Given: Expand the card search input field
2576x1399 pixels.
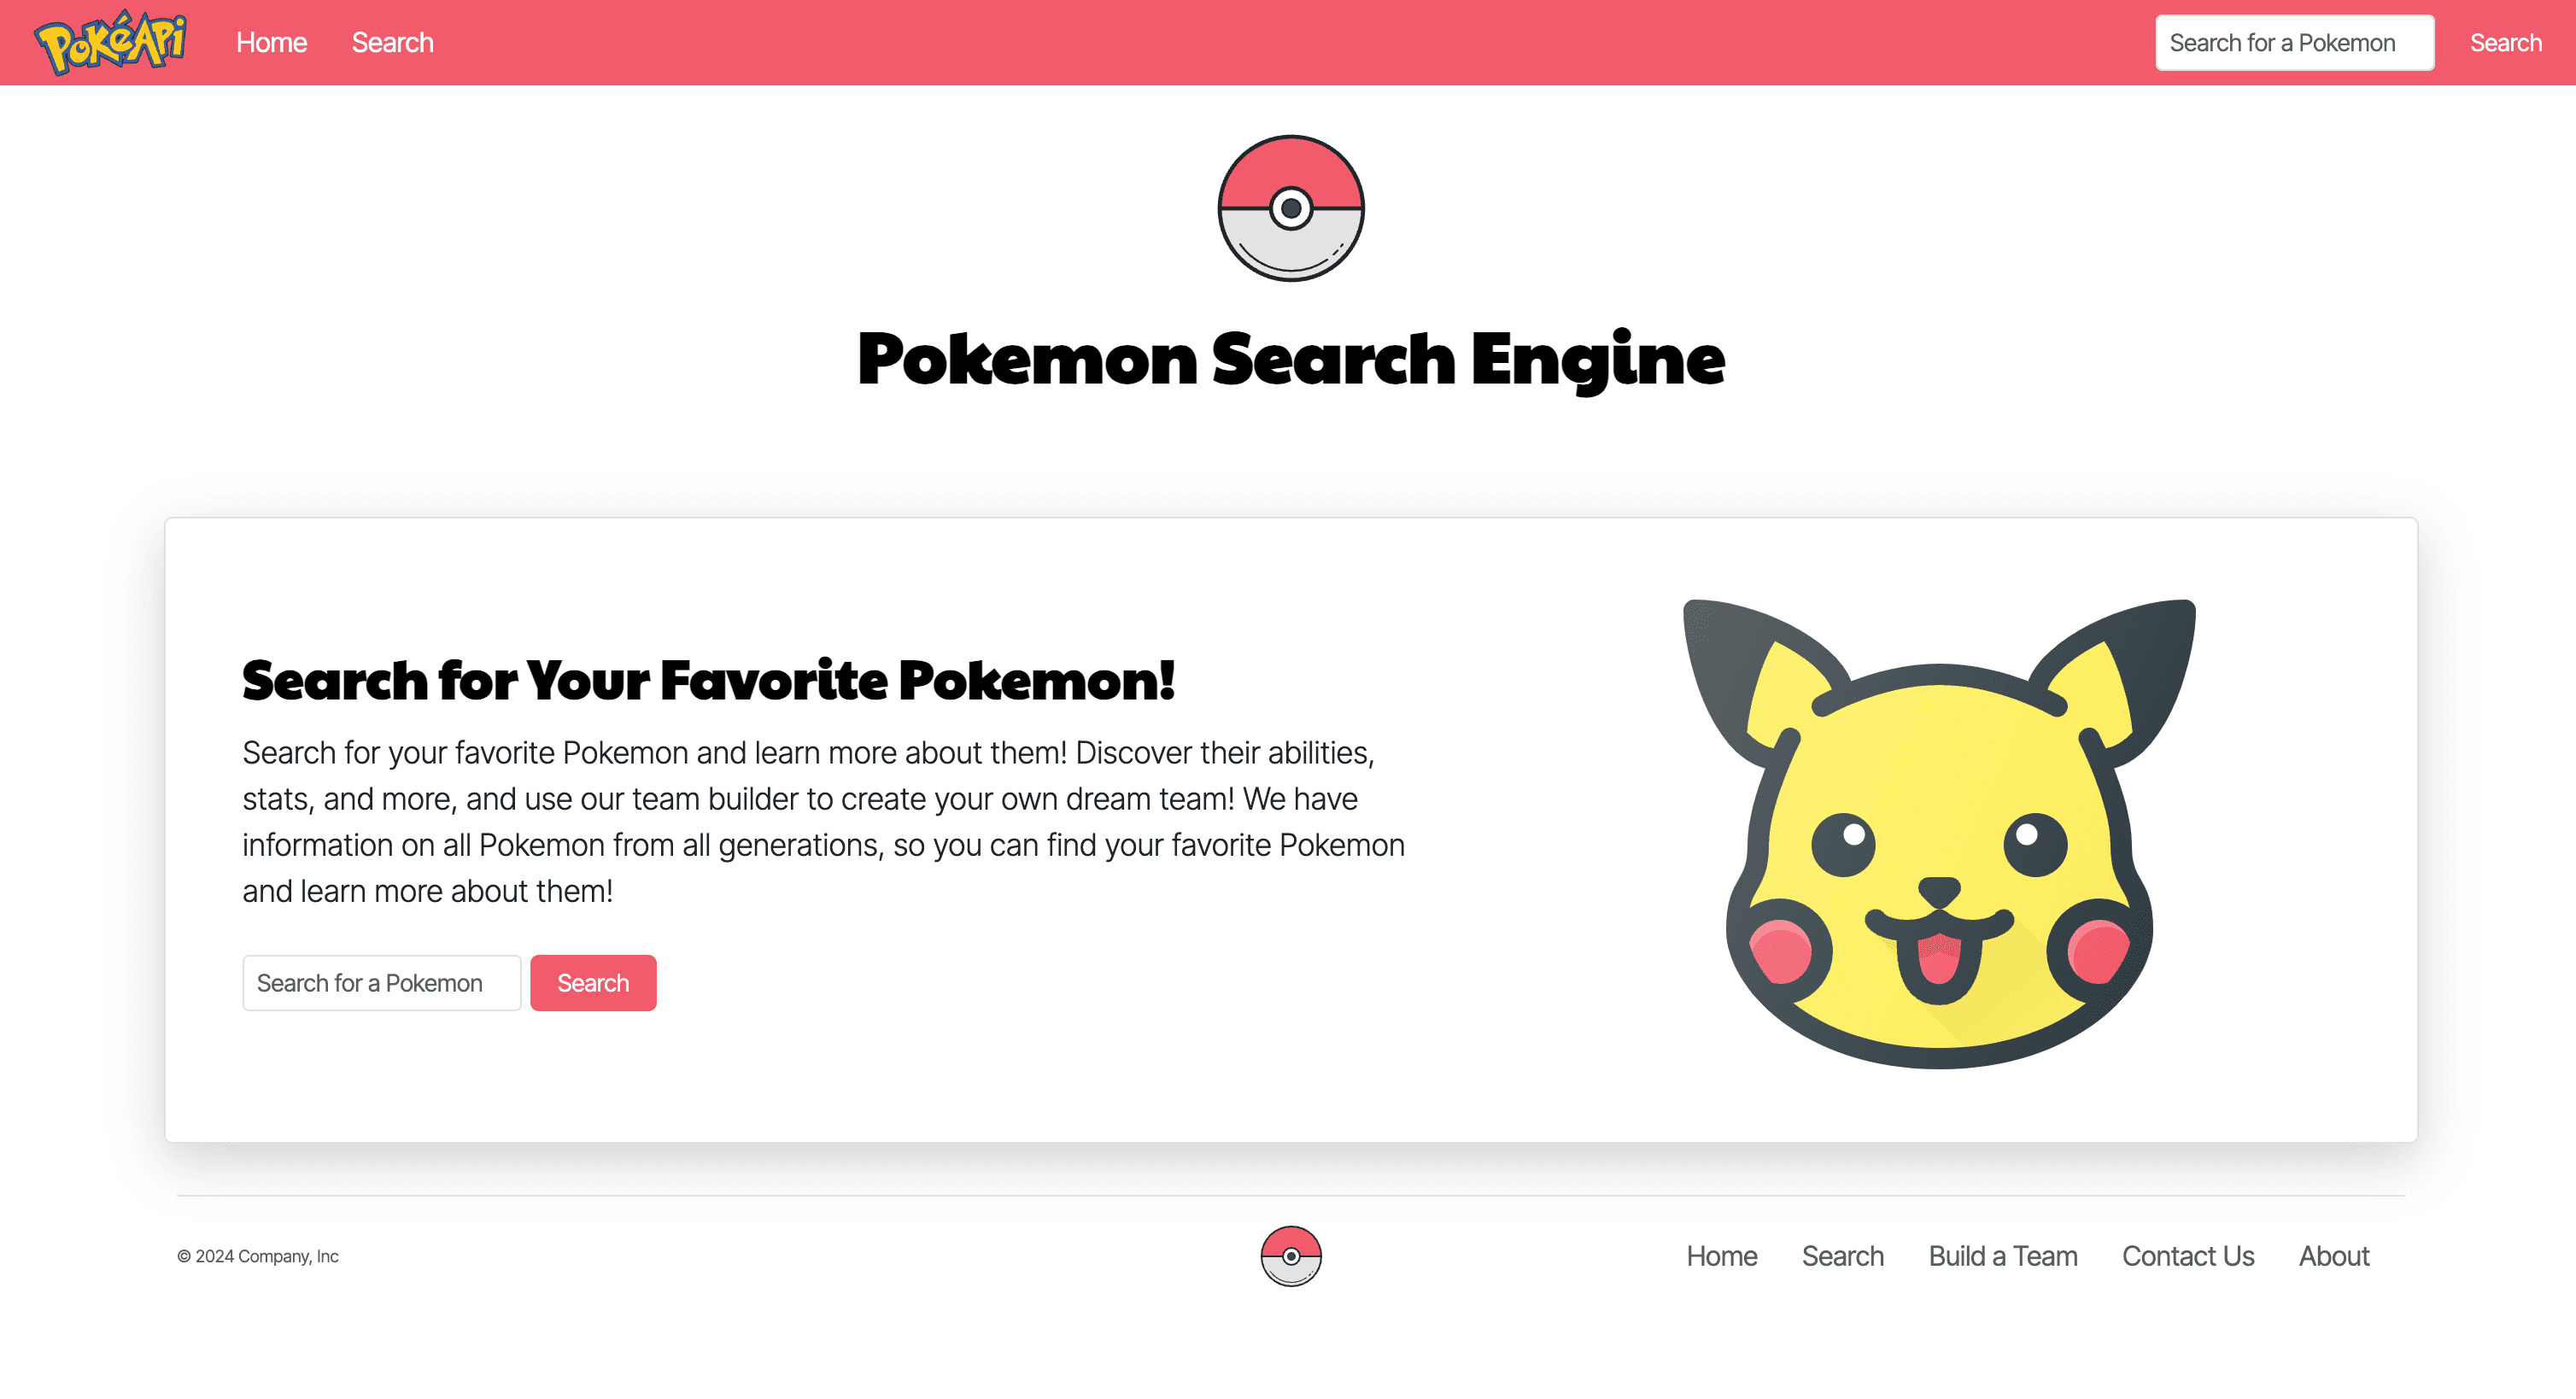Looking at the screenshot, I should point(381,982).
